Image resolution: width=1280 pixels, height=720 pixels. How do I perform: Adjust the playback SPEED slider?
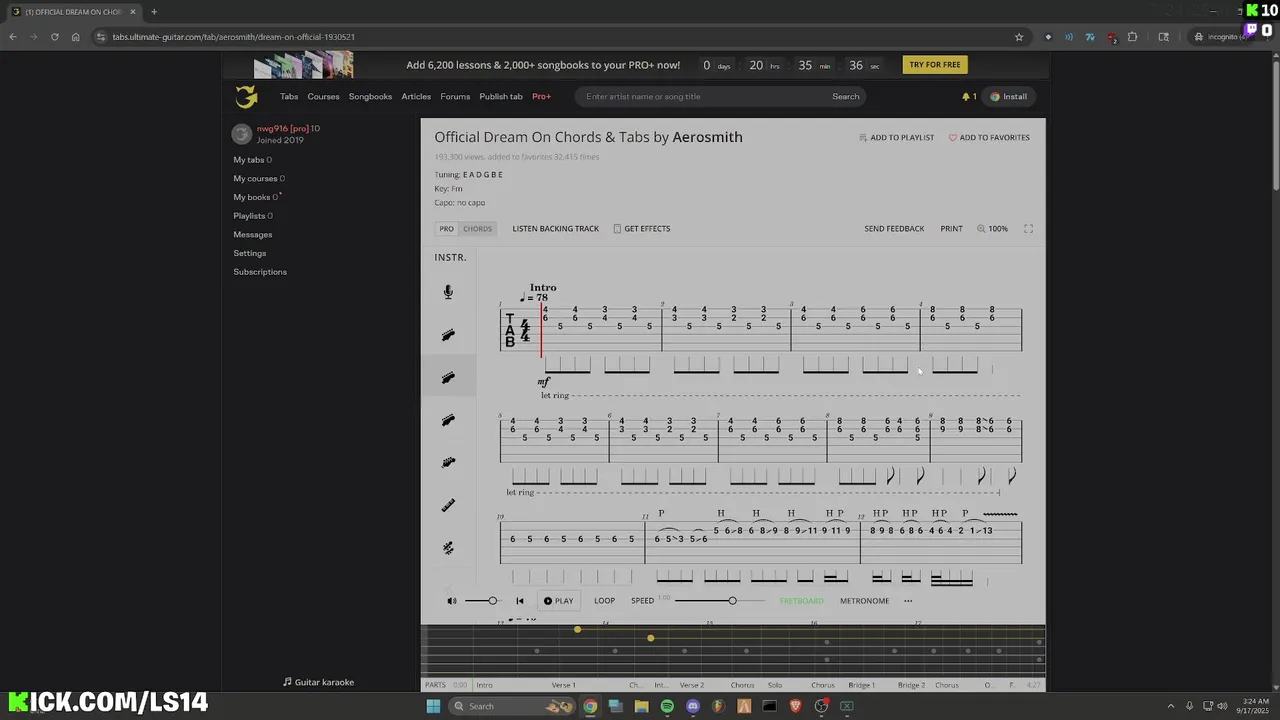pos(732,601)
